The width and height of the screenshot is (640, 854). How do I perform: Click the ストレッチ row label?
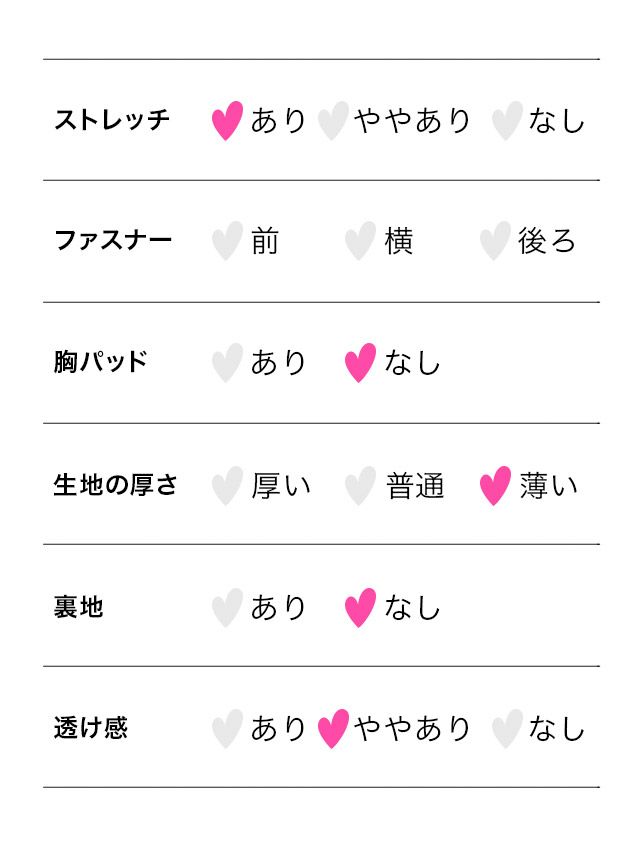pyautogui.click(x=112, y=121)
